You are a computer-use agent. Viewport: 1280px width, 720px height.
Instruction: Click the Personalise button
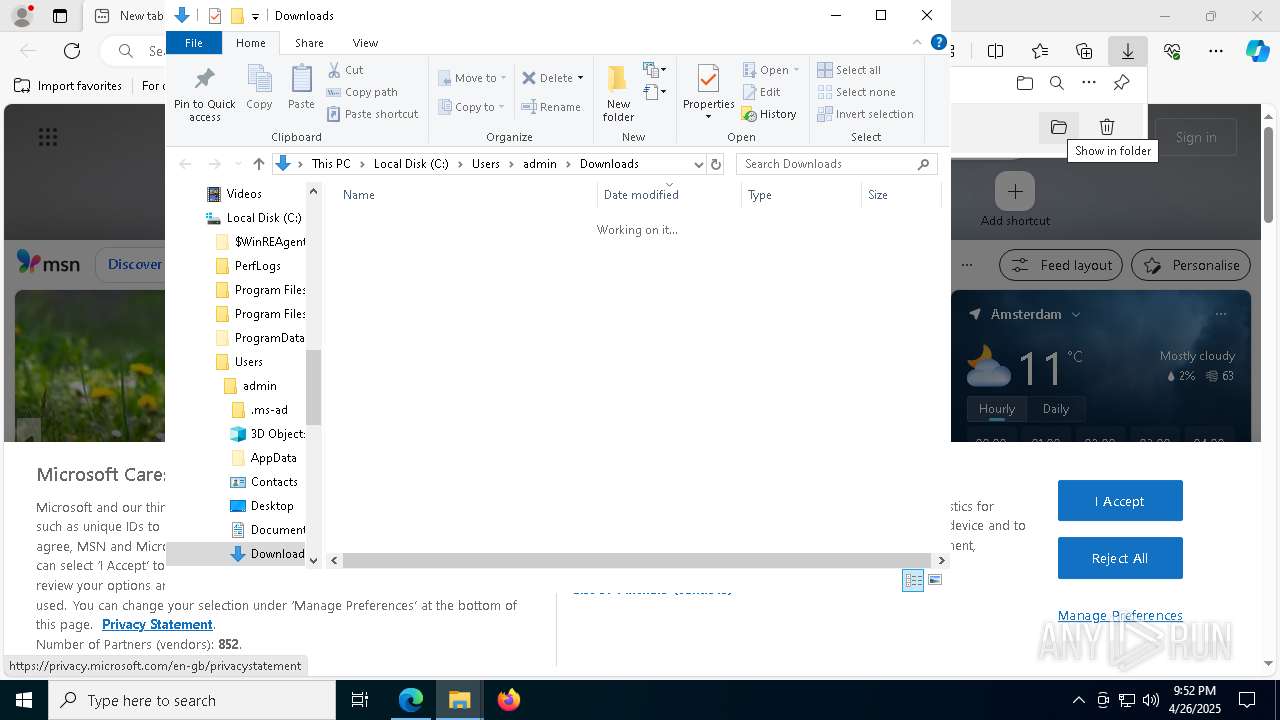coord(1191,265)
